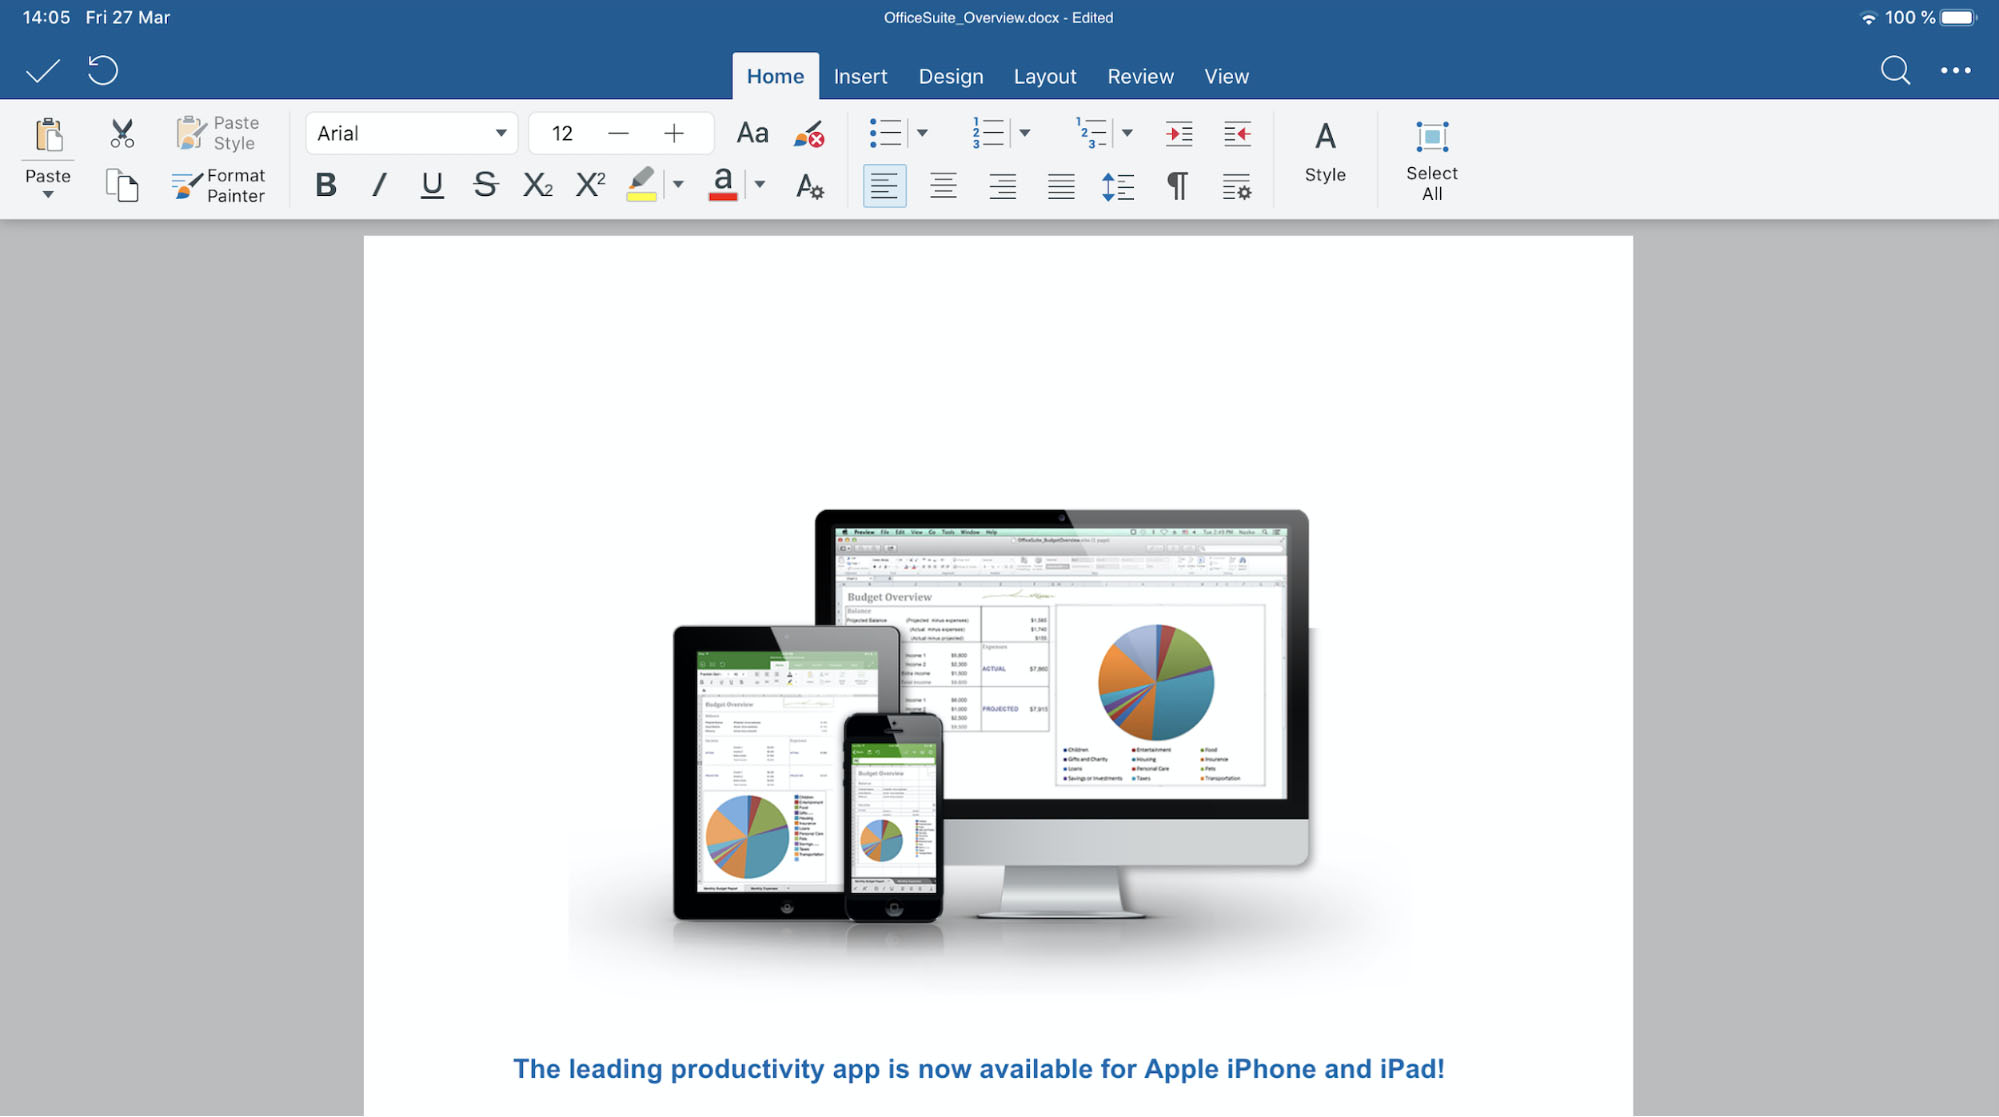
Task: Increase the paragraph indent
Action: tap(1179, 134)
